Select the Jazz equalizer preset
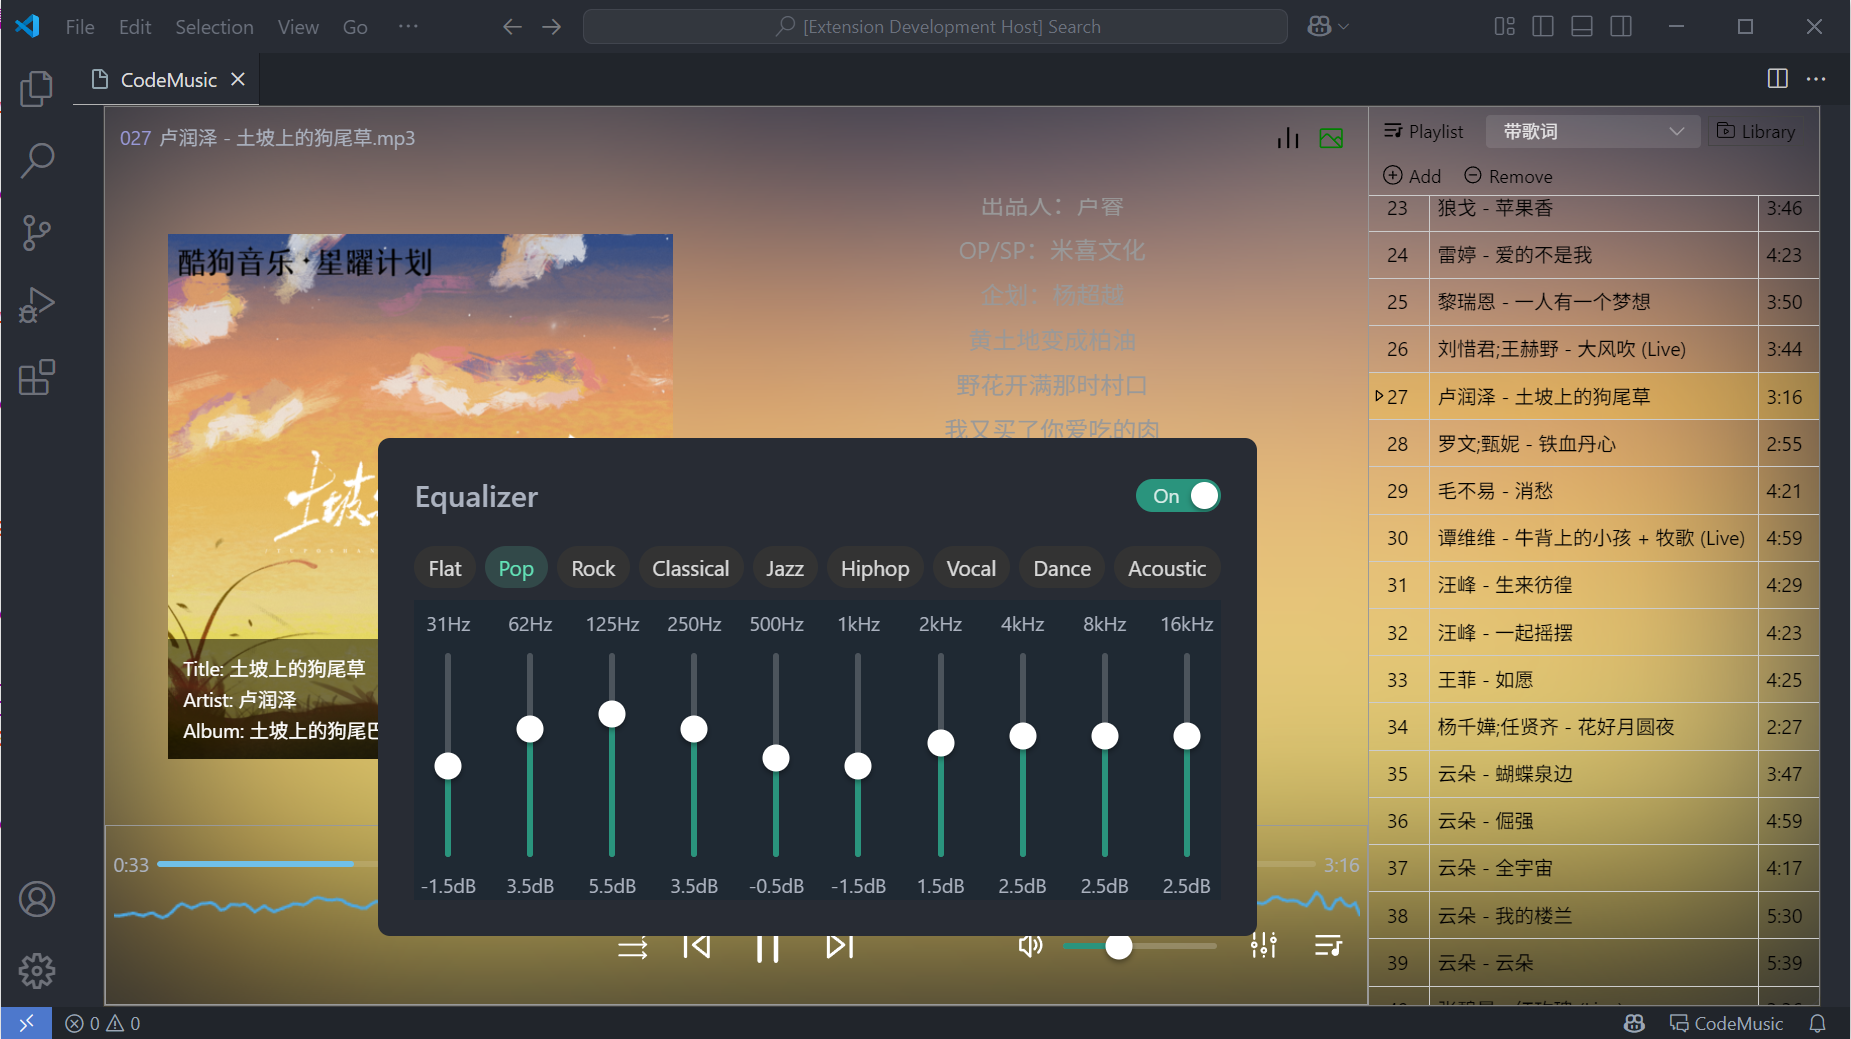This screenshot has width=1851, height=1039. [x=785, y=568]
